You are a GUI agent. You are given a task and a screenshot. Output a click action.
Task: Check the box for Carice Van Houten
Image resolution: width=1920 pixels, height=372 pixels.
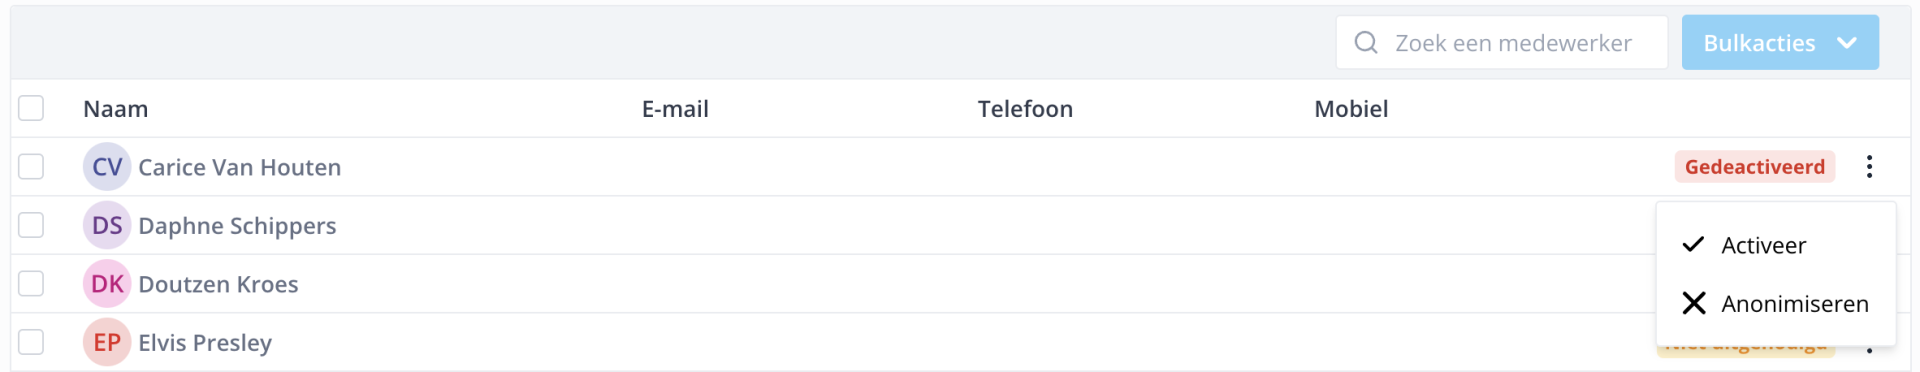pos(31,166)
